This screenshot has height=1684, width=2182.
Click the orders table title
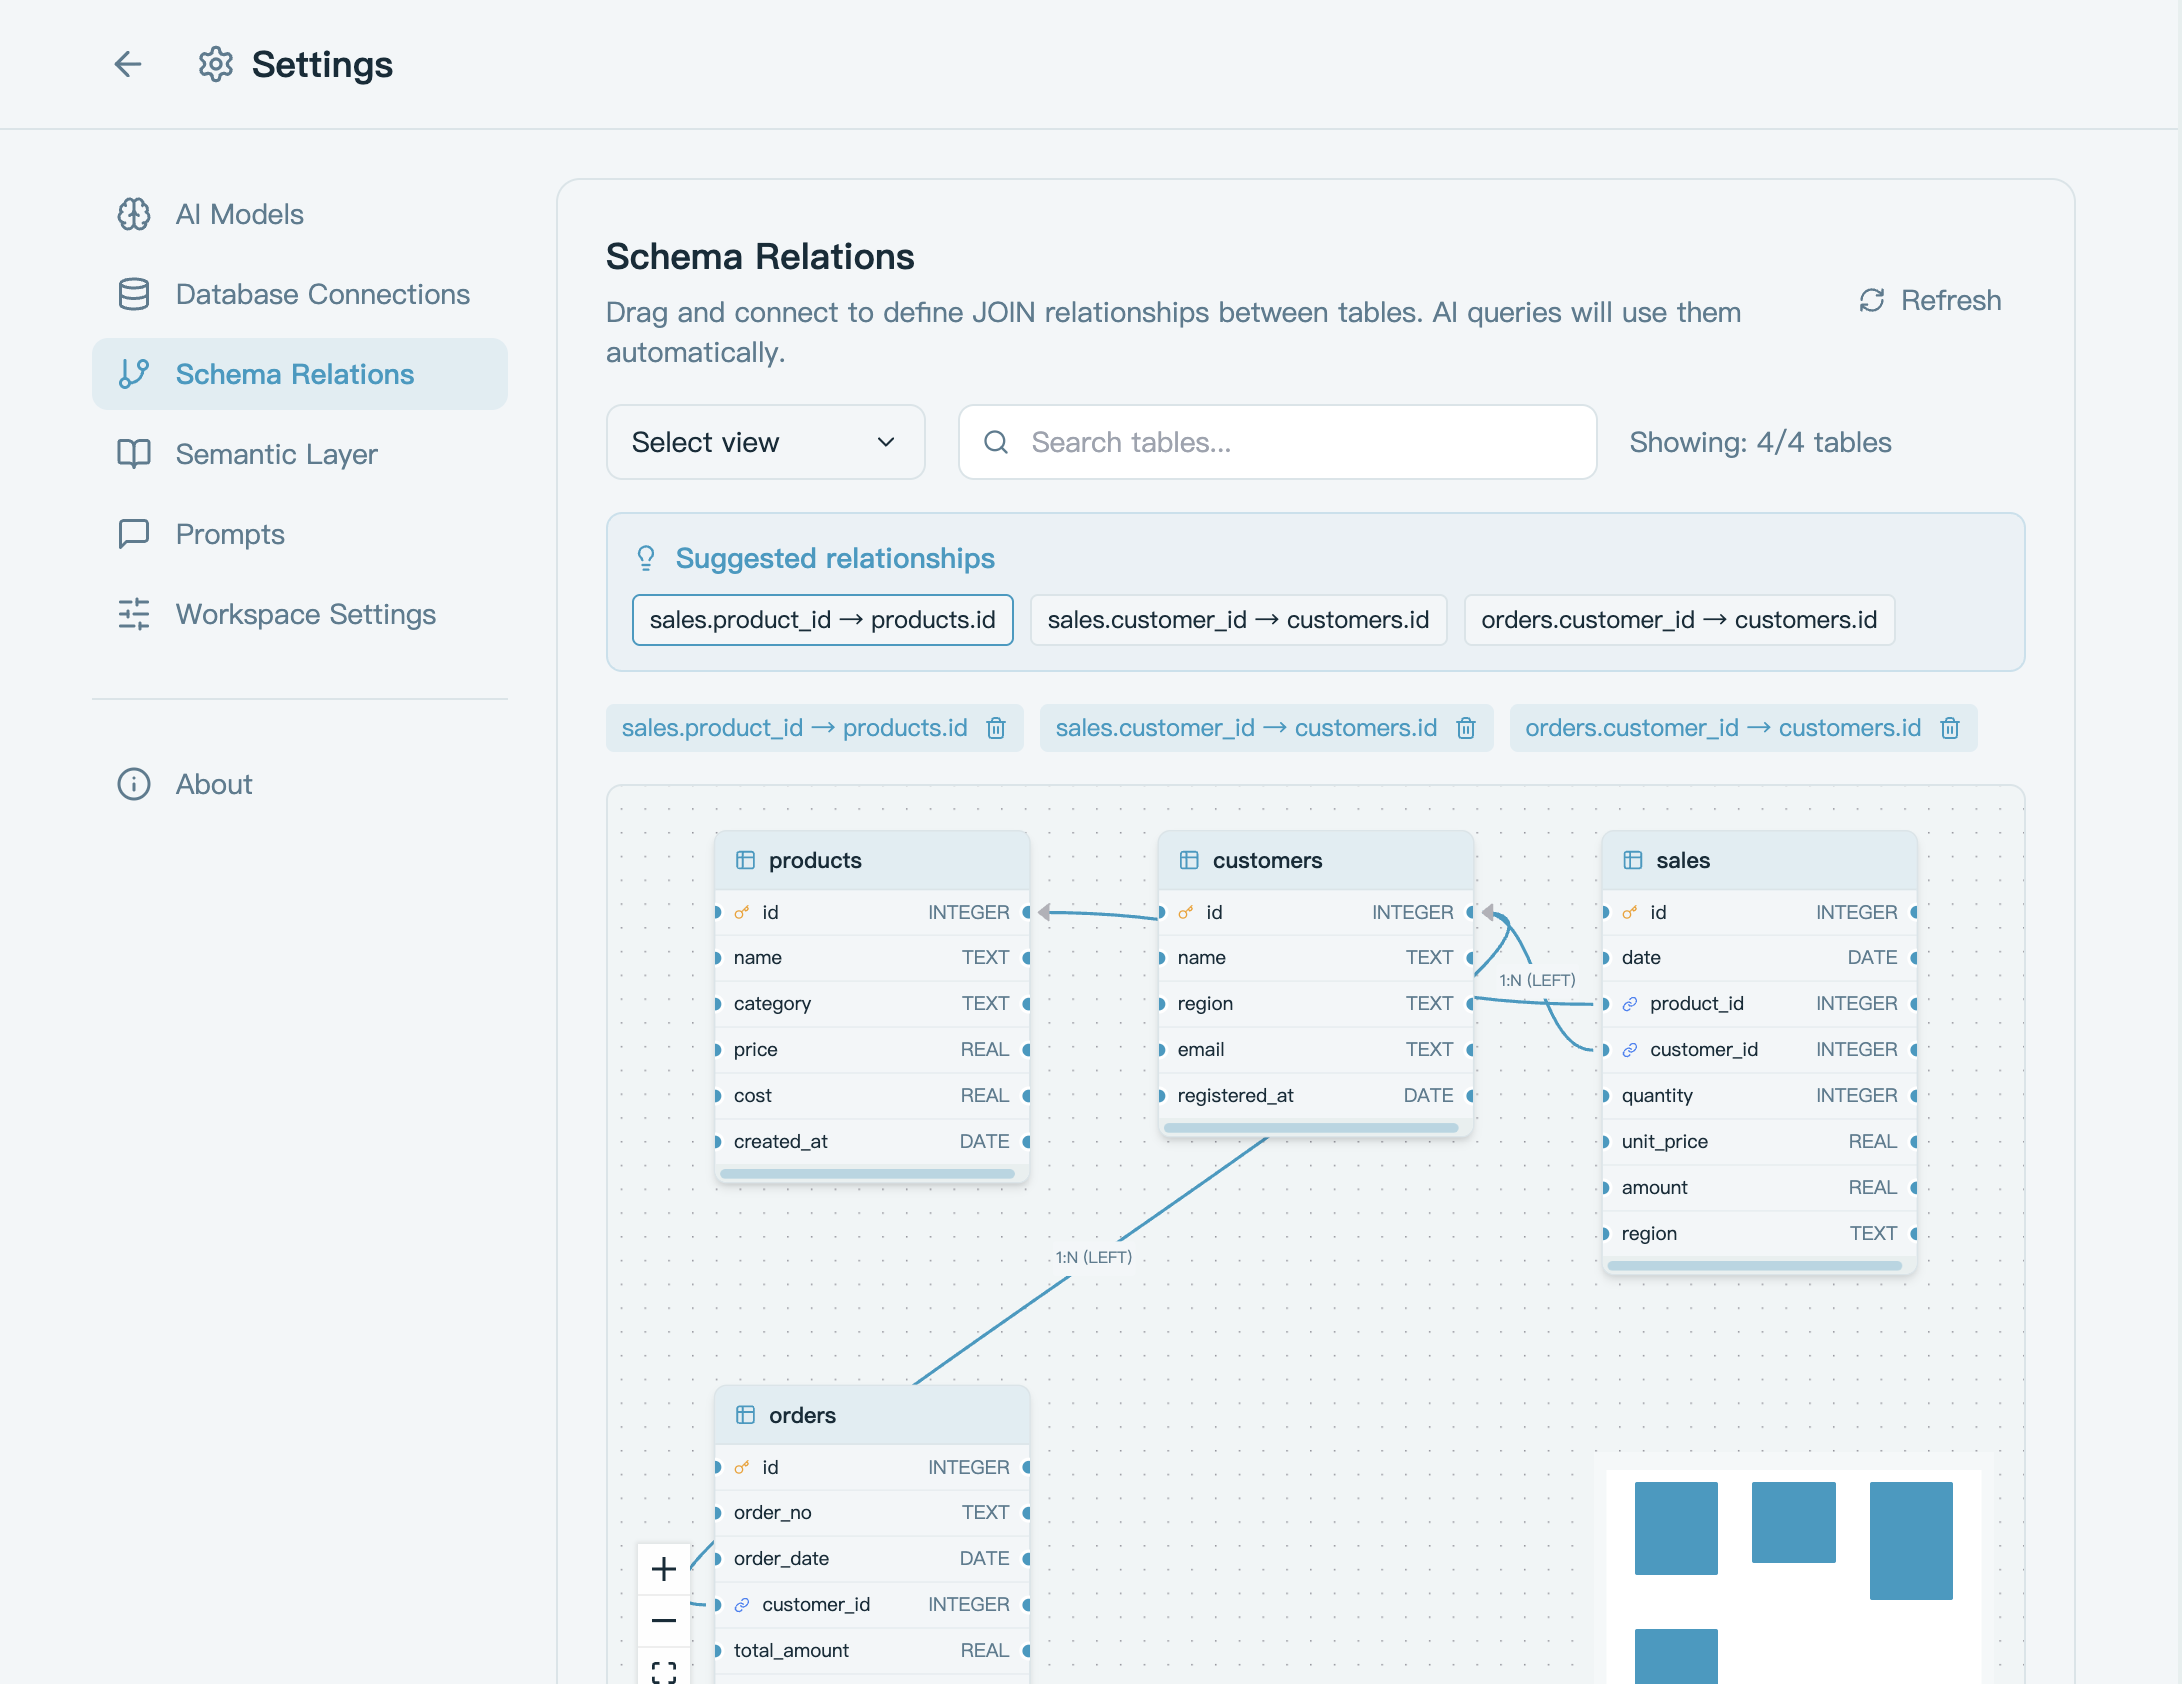pyautogui.click(x=802, y=1415)
